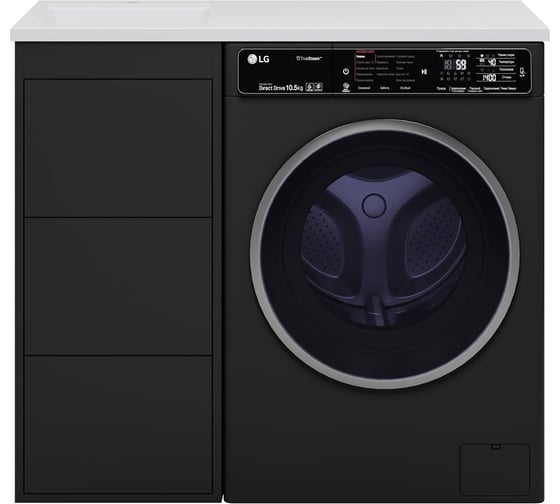This screenshot has width=560, height=504.
Task: Tap the inverter warranty badge icons
Action: [x=314, y=87]
